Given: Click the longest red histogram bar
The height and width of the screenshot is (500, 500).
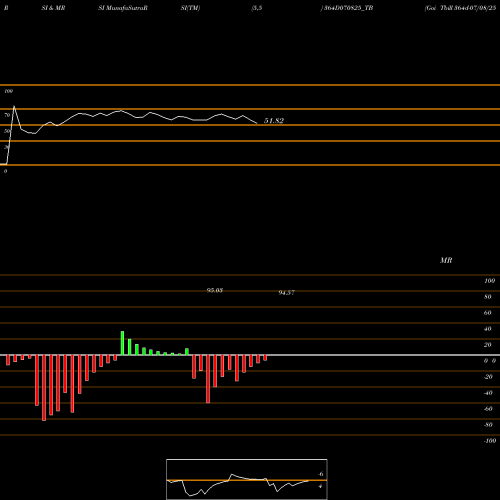Looking at the screenshot, I should click(x=44, y=388).
